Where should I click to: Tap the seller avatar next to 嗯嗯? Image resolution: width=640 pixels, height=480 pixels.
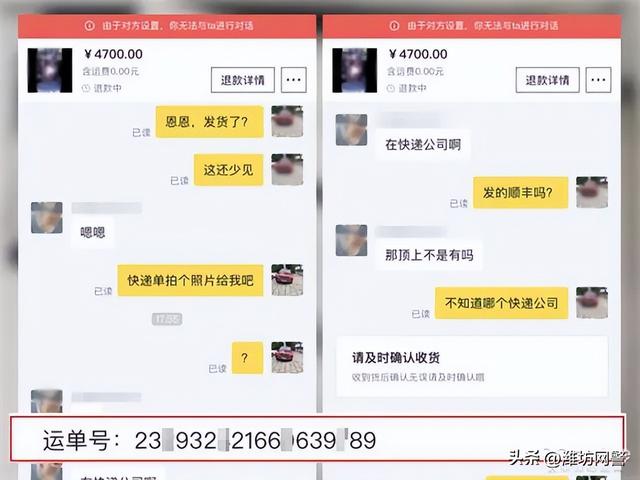(x=47, y=218)
